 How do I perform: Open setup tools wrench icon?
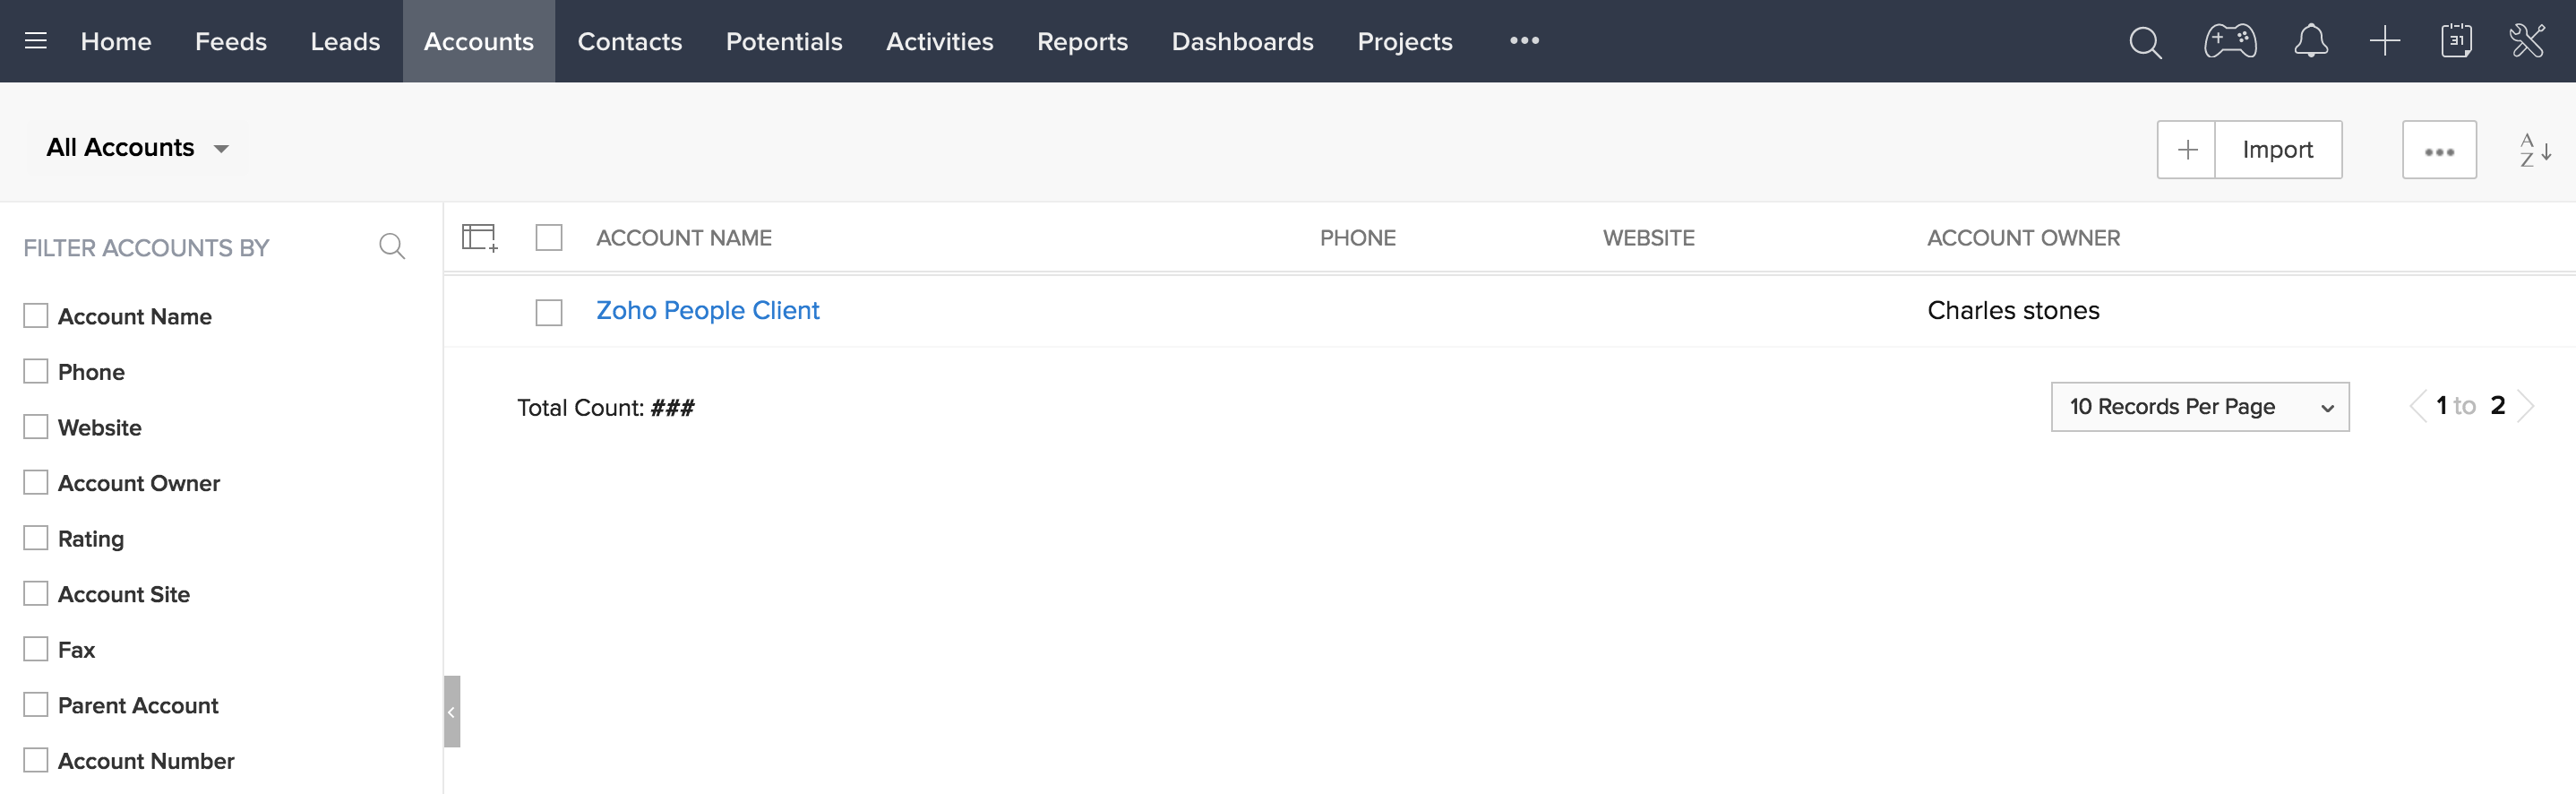(2526, 41)
